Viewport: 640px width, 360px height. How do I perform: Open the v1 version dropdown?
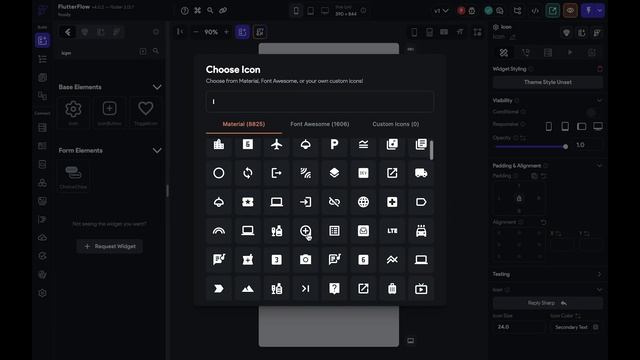click(441, 11)
